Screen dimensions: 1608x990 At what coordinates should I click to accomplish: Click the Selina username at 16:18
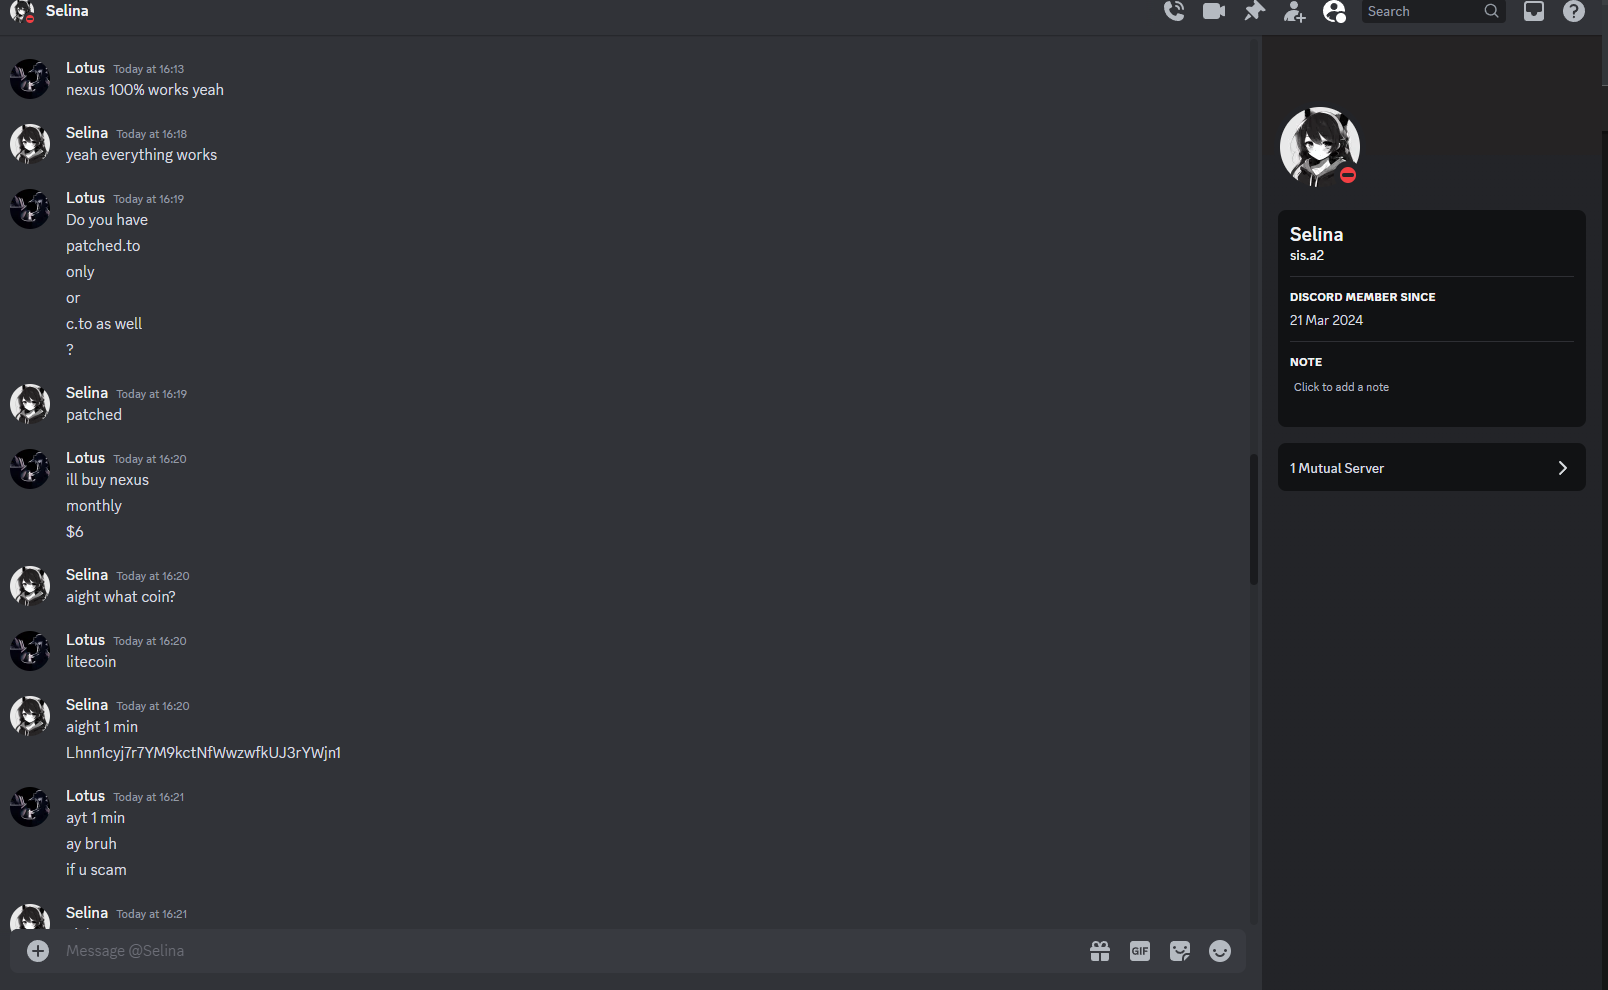[x=87, y=133]
